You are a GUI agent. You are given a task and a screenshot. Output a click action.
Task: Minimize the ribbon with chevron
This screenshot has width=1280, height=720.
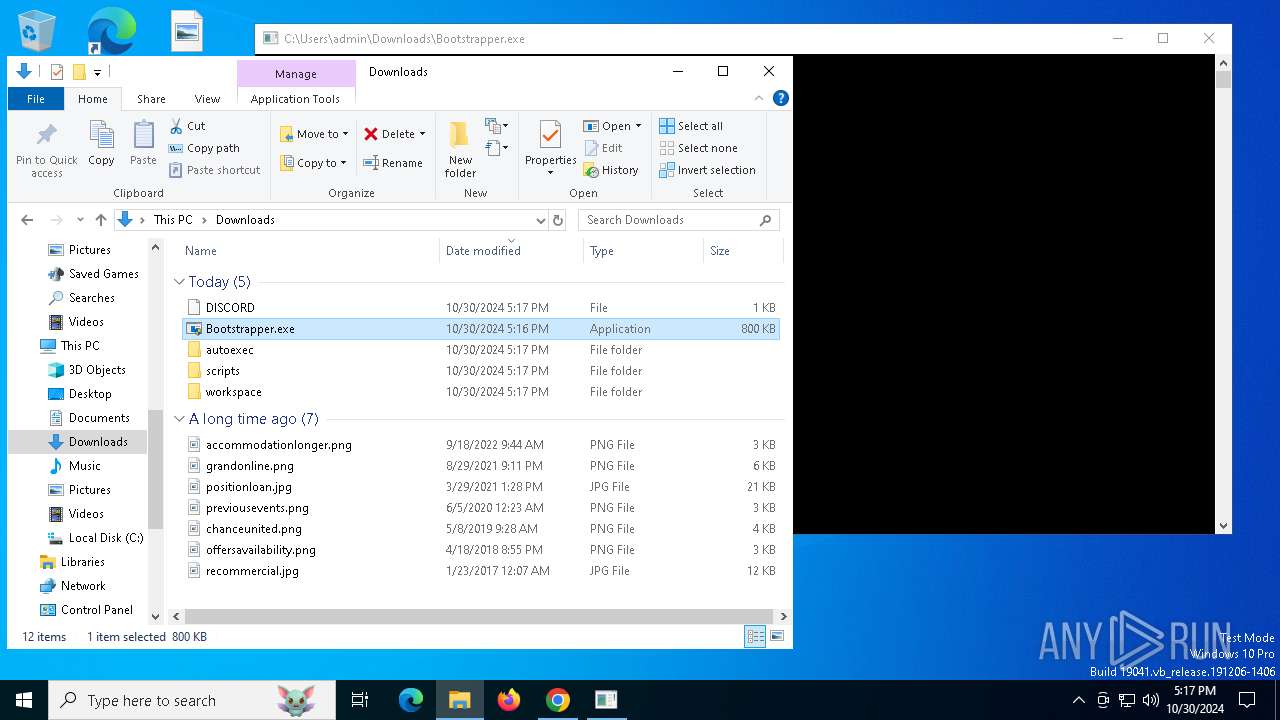tap(759, 98)
